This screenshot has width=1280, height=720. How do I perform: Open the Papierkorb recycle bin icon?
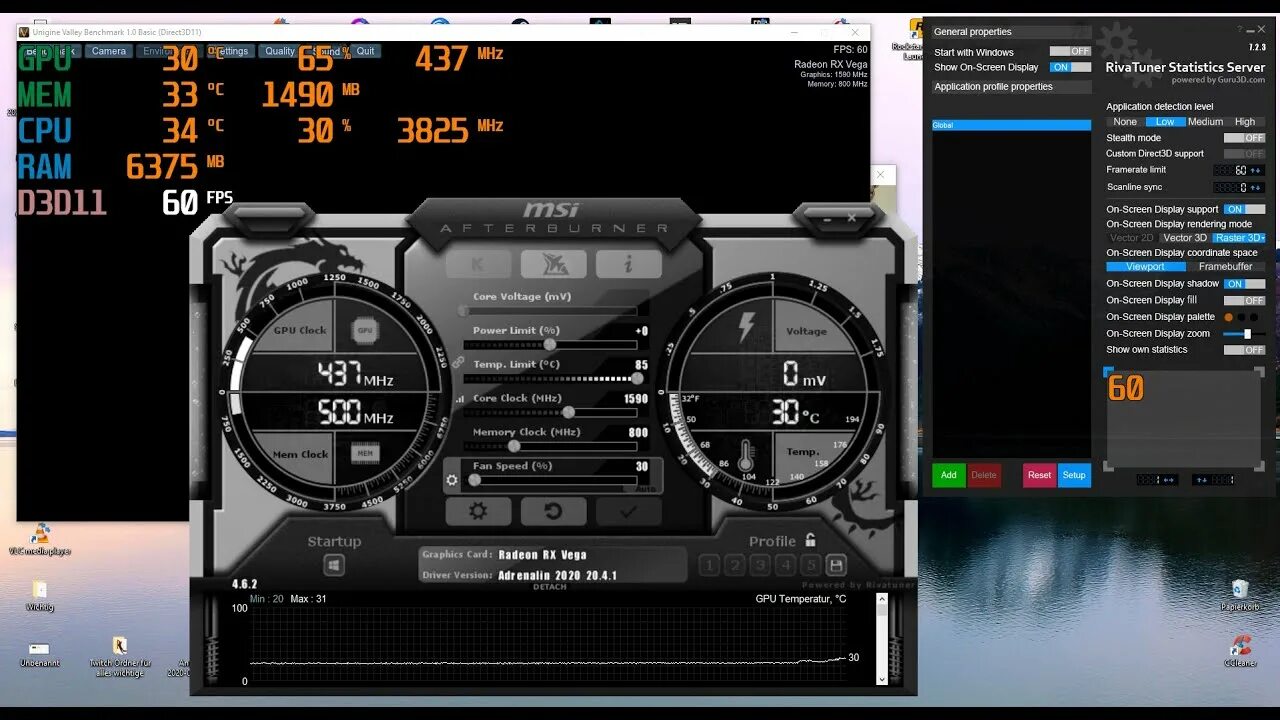tap(1240, 595)
